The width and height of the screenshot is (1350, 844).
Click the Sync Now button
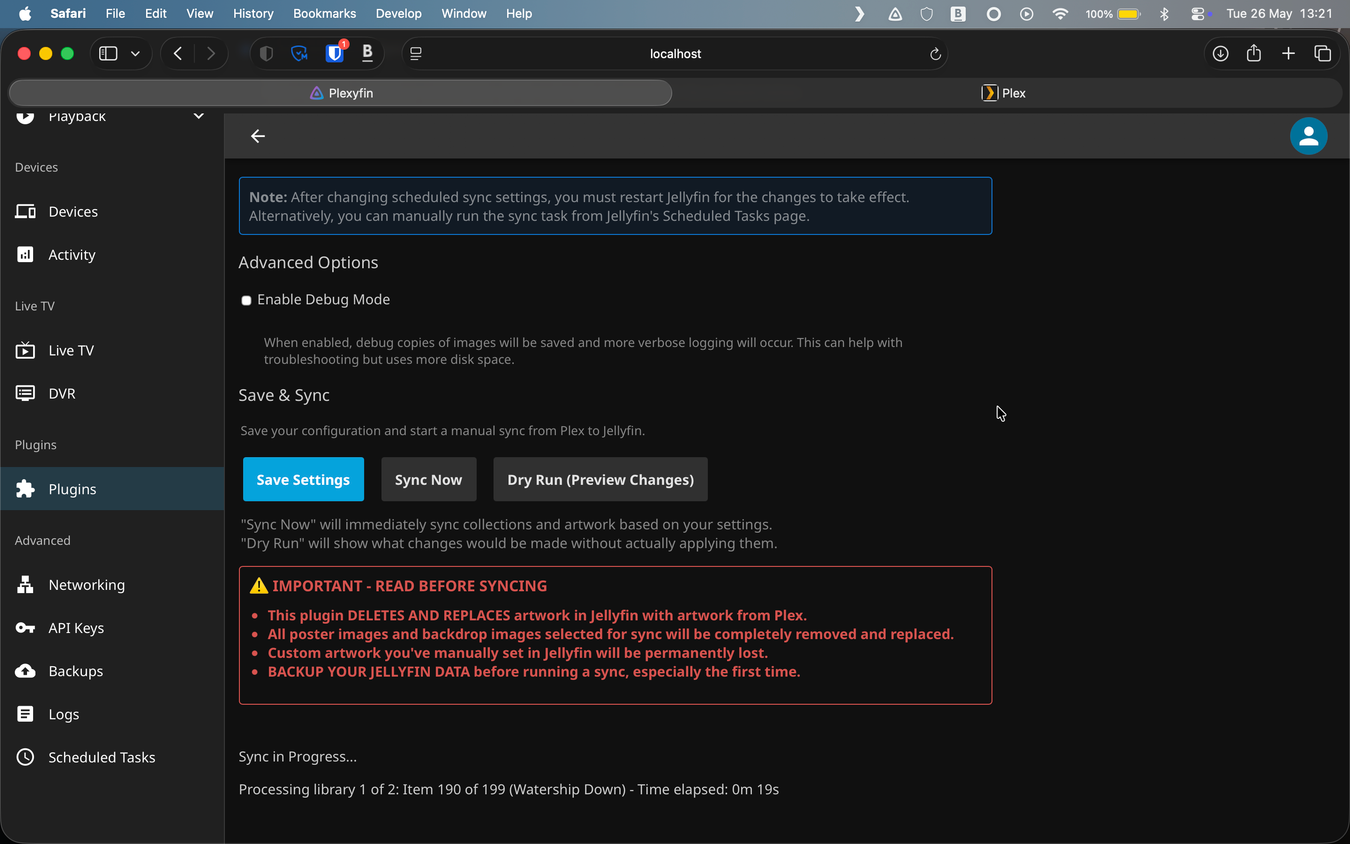click(428, 480)
